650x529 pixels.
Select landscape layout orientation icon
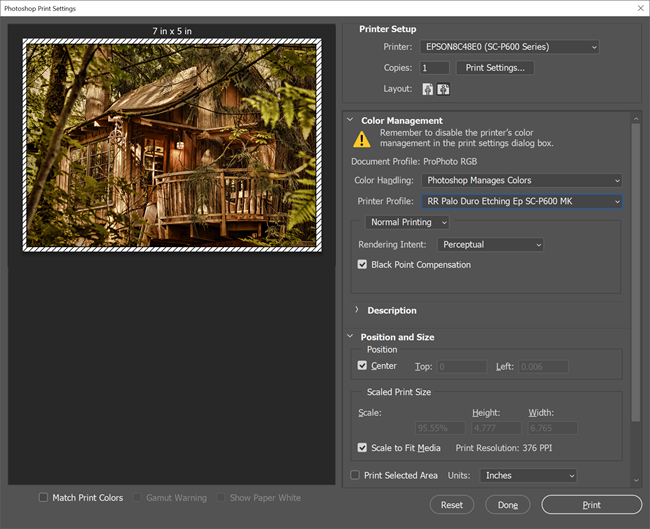click(443, 89)
